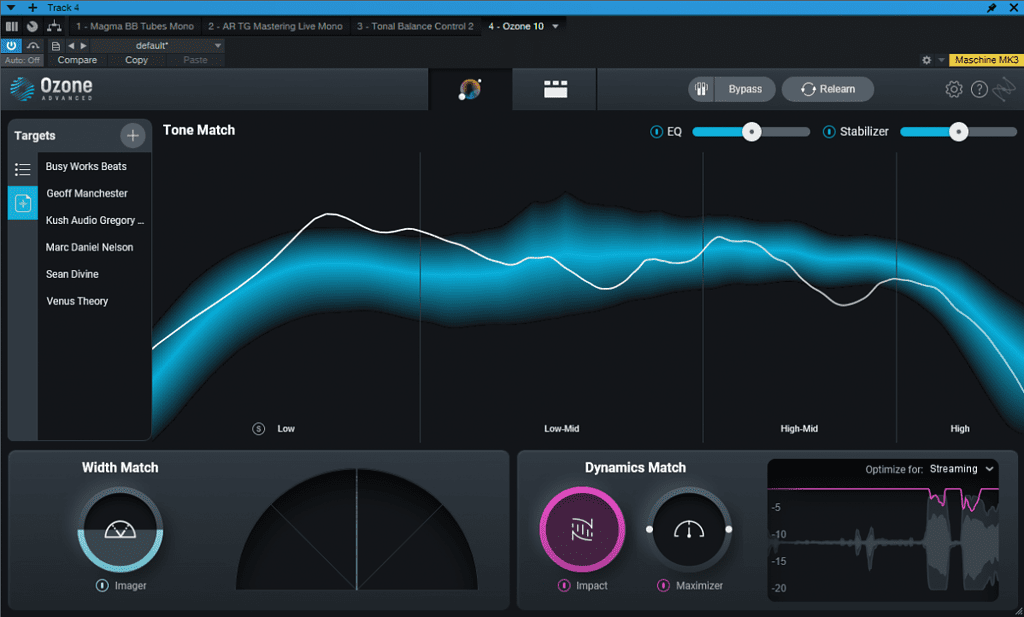Screen dimensions: 1024x617
Task: Open the Optimize for Streaming dropdown
Action: 961,469
